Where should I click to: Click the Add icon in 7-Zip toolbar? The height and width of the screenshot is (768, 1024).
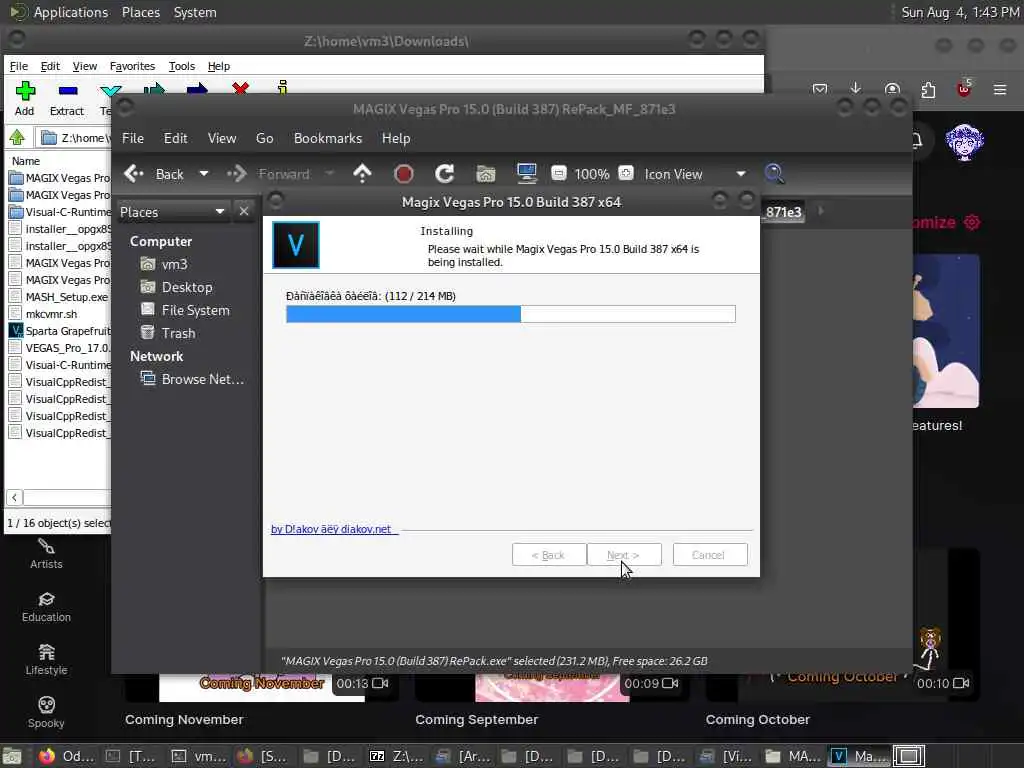(25, 91)
